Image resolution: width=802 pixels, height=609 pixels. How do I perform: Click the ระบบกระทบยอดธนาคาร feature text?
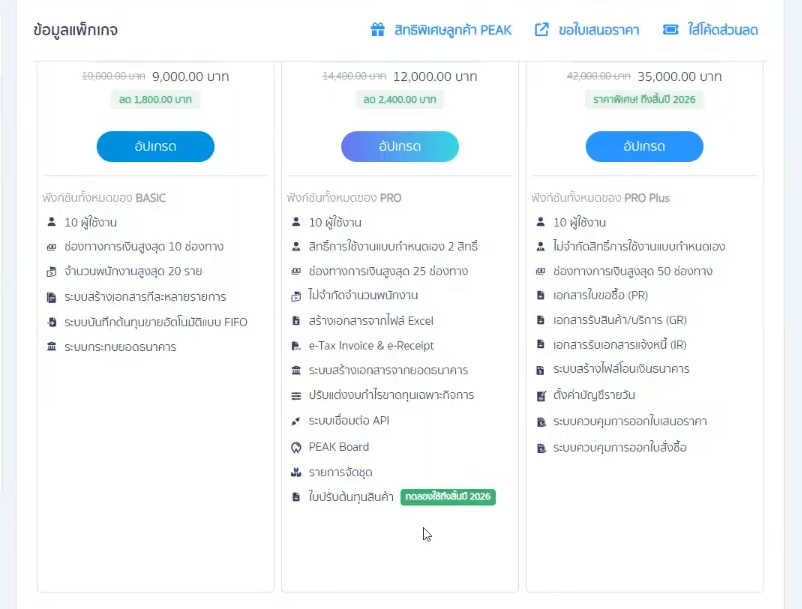click(x=120, y=347)
